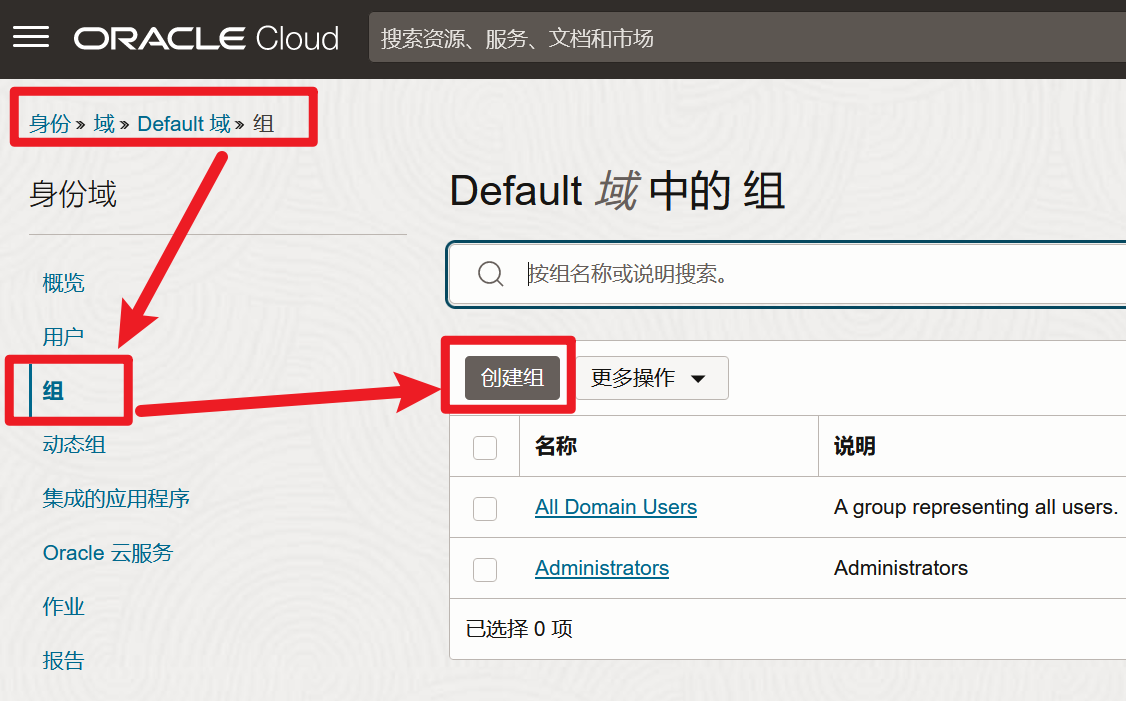1126x701 pixels.
Task: Click the Oracle Cloud logo
Action: tap(206, 38)
